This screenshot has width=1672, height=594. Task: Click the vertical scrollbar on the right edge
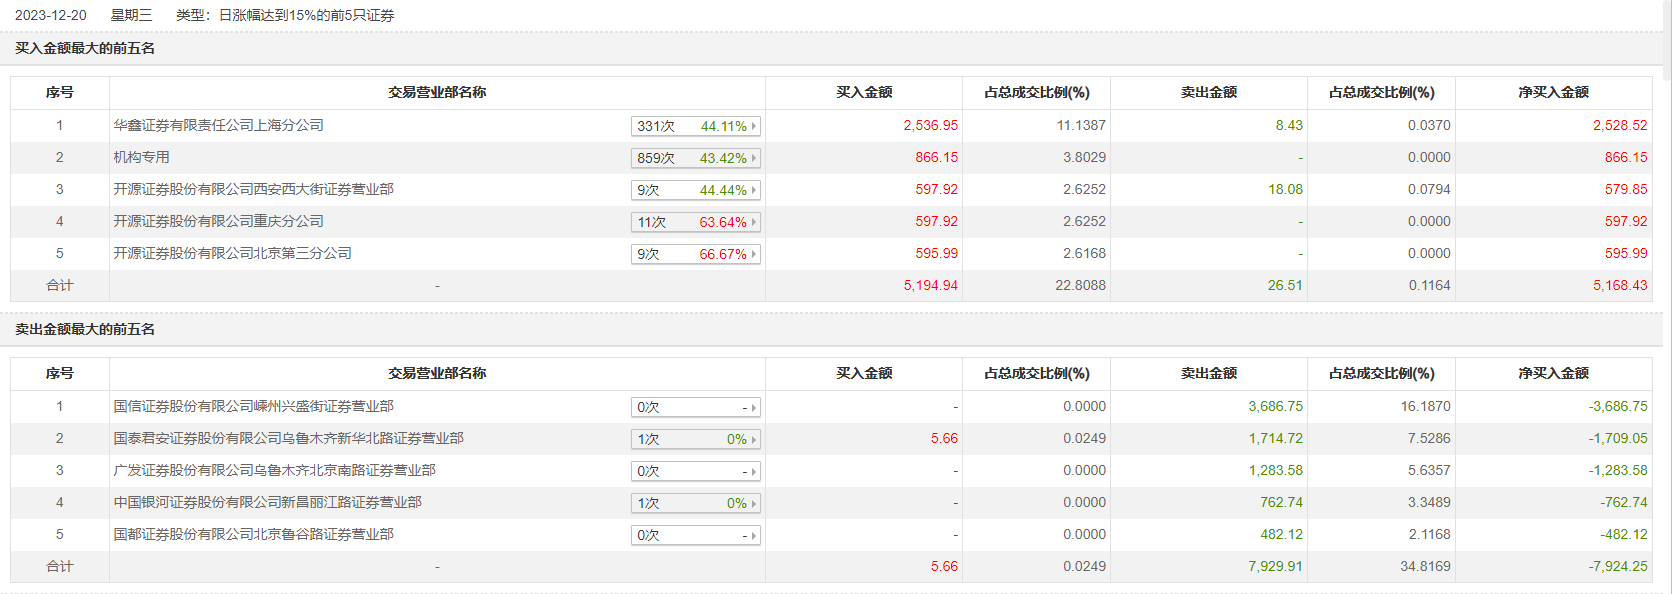tap(1666, 40)
